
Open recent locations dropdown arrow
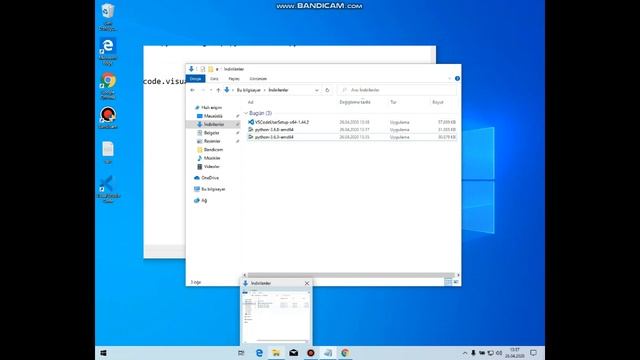[x=211, y=90]
